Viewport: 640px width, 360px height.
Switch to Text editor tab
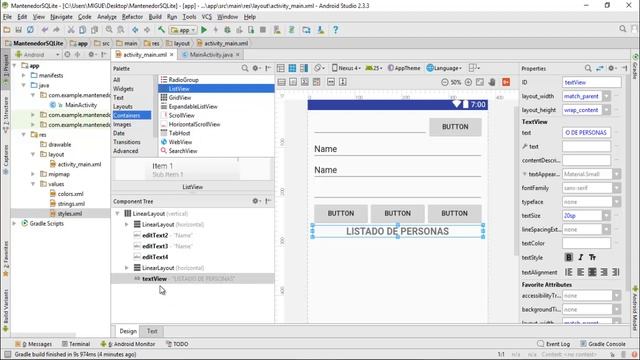(152, 331)
